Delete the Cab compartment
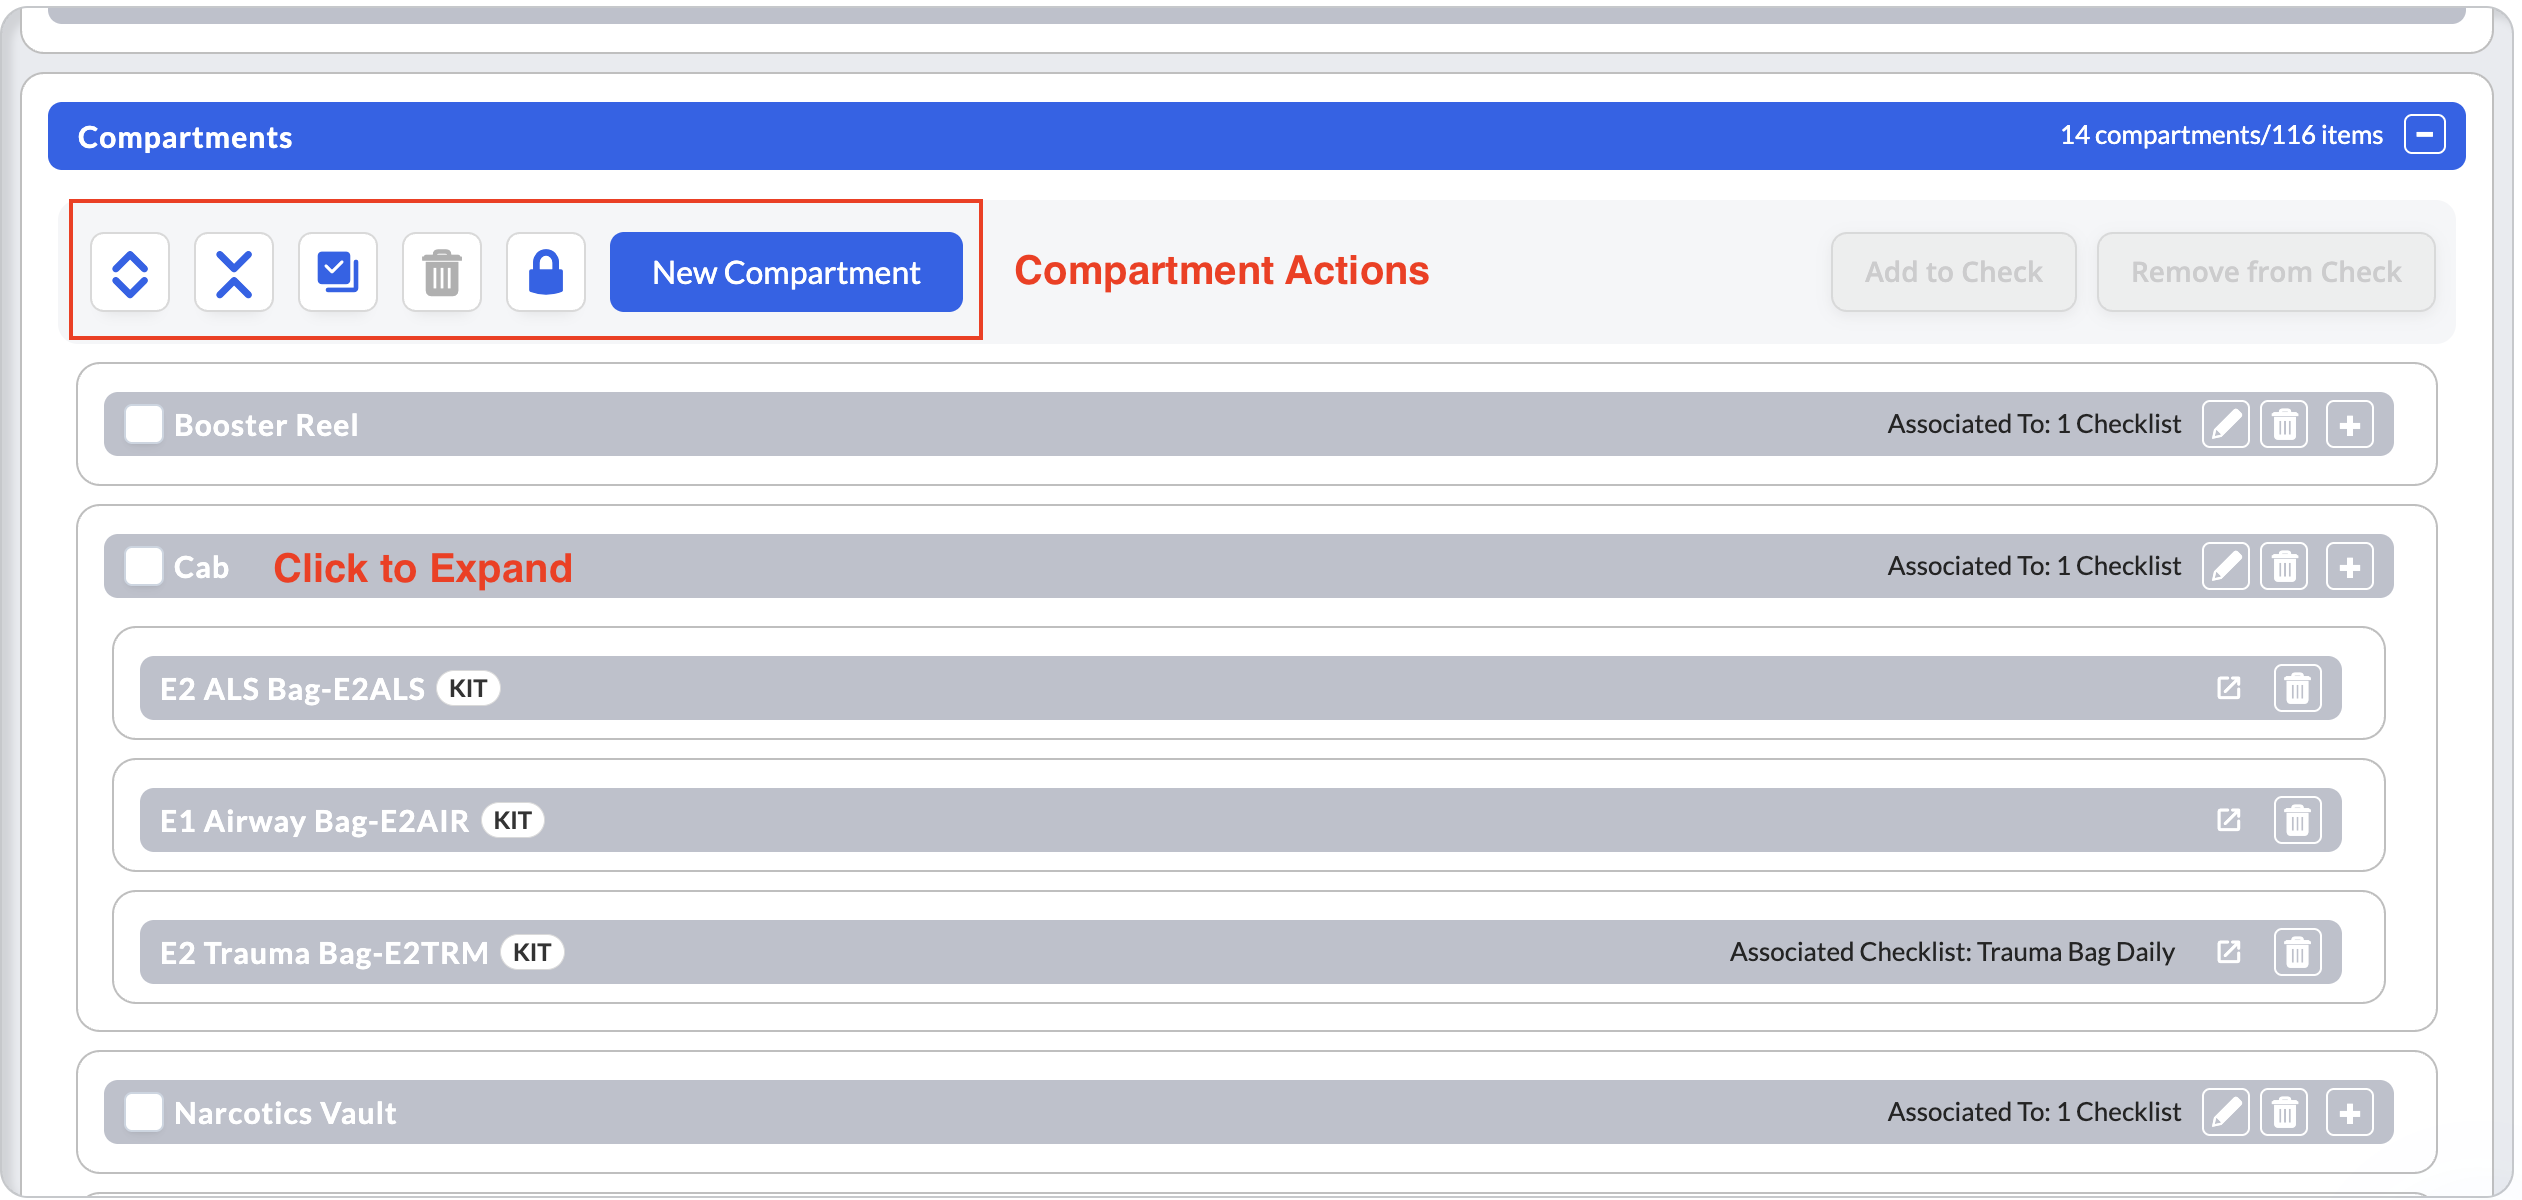 point(2285,567)
